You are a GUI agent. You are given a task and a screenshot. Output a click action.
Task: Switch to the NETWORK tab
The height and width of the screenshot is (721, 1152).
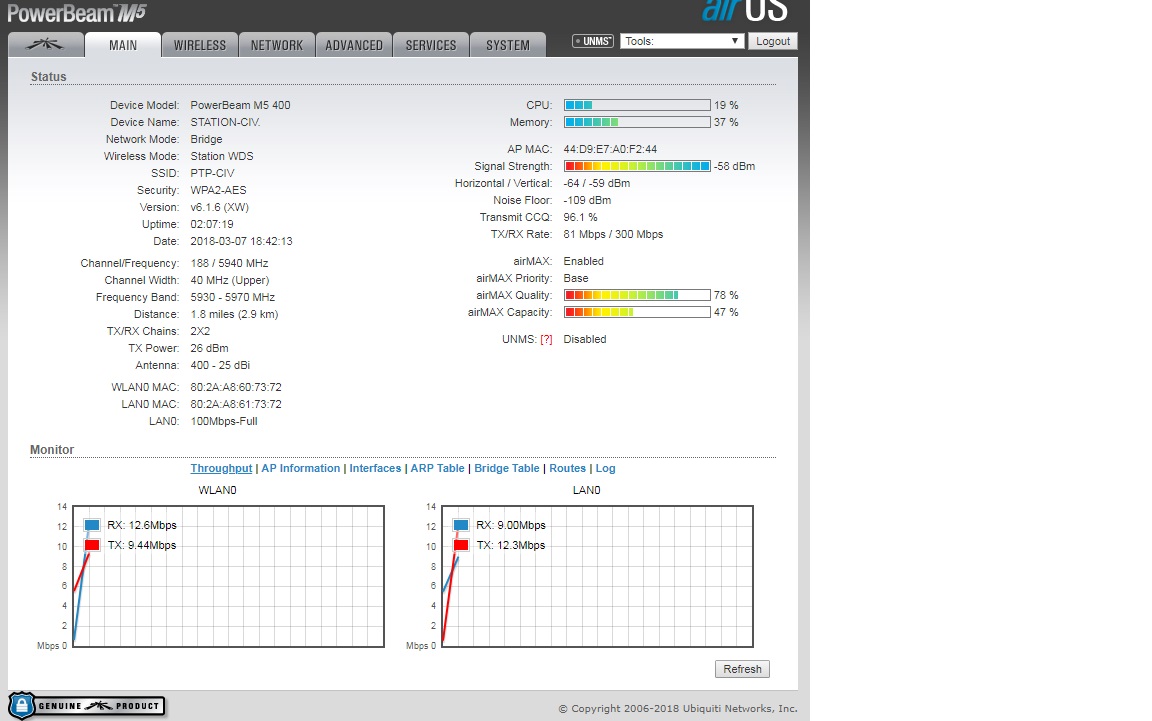[277, 45]
